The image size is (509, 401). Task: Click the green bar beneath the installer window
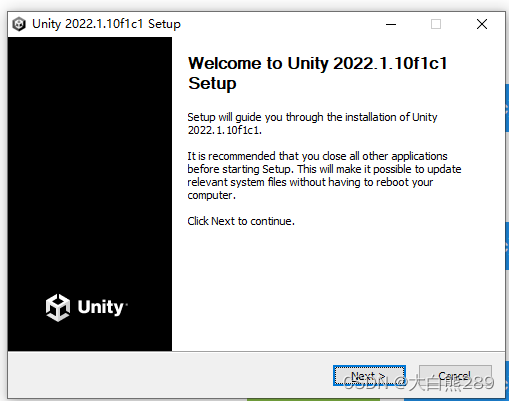(313, 399)
